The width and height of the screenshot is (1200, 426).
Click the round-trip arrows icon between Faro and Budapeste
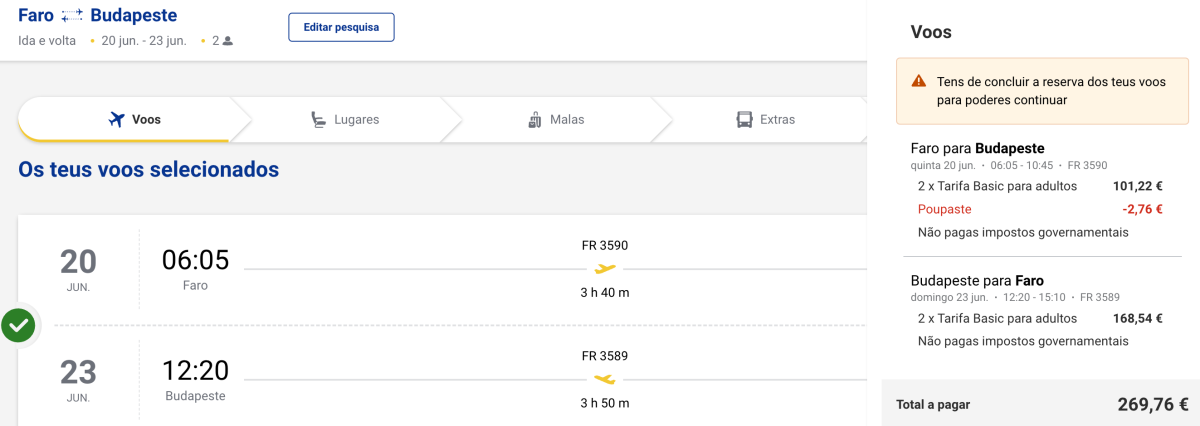[x=72, y=16]
